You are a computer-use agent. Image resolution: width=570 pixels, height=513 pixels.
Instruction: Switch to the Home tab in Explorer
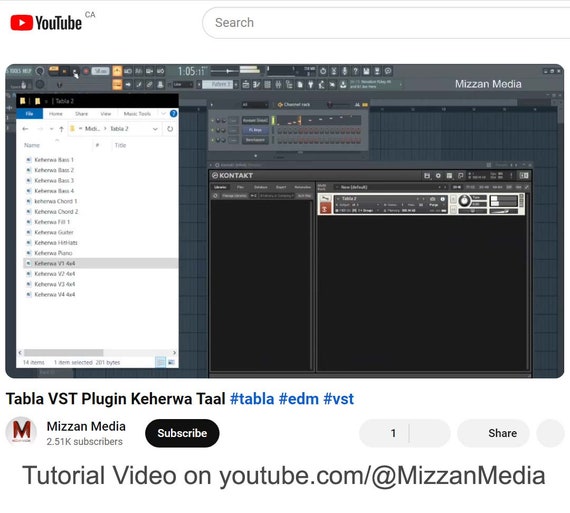[56, 114]
